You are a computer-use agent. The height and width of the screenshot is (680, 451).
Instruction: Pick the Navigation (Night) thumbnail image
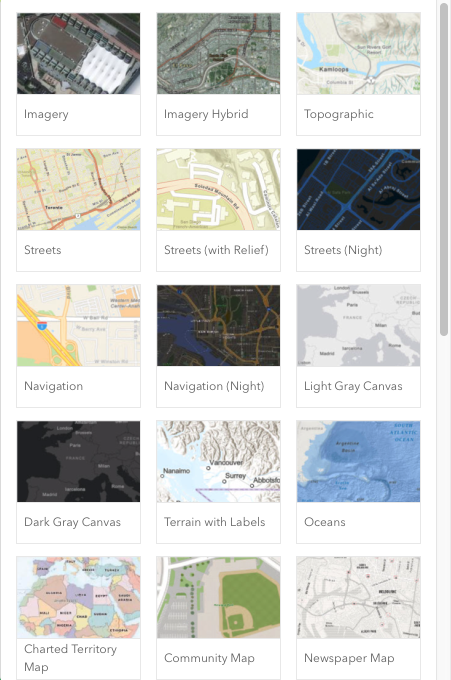[x=219, y=326]
